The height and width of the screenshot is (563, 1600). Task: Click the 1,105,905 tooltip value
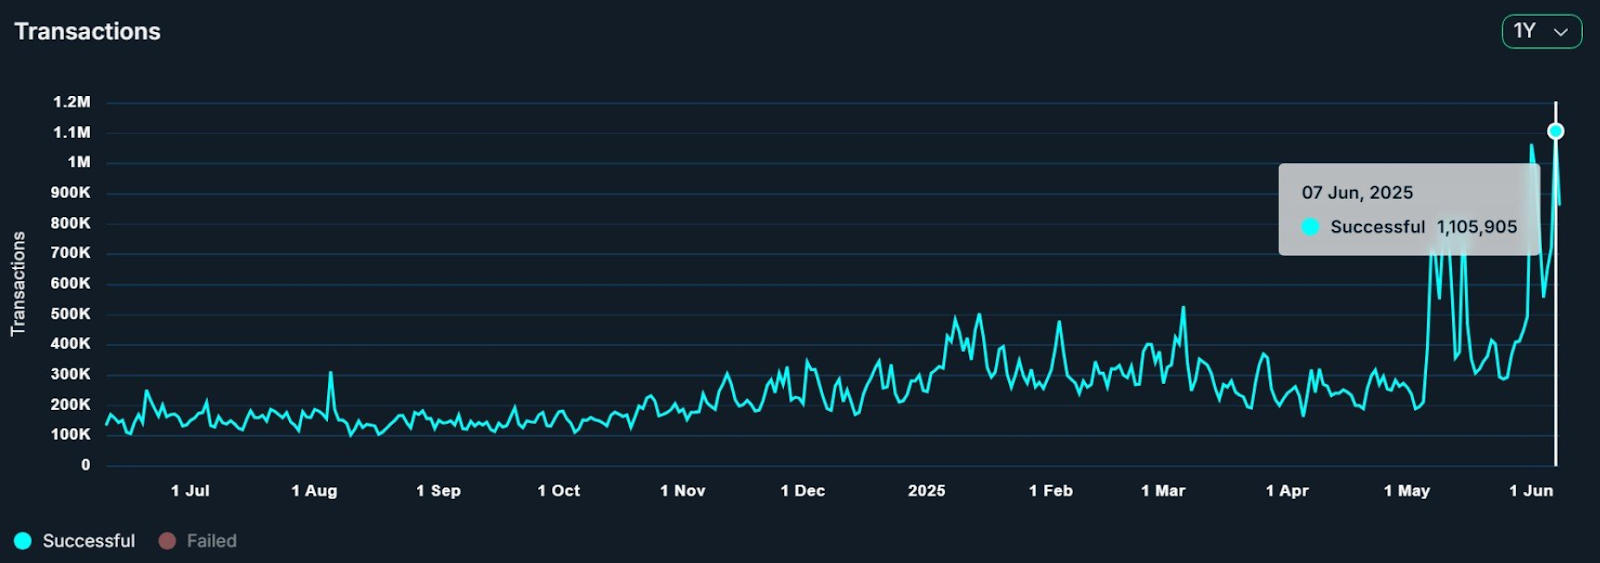click(x=1477, y=227)
